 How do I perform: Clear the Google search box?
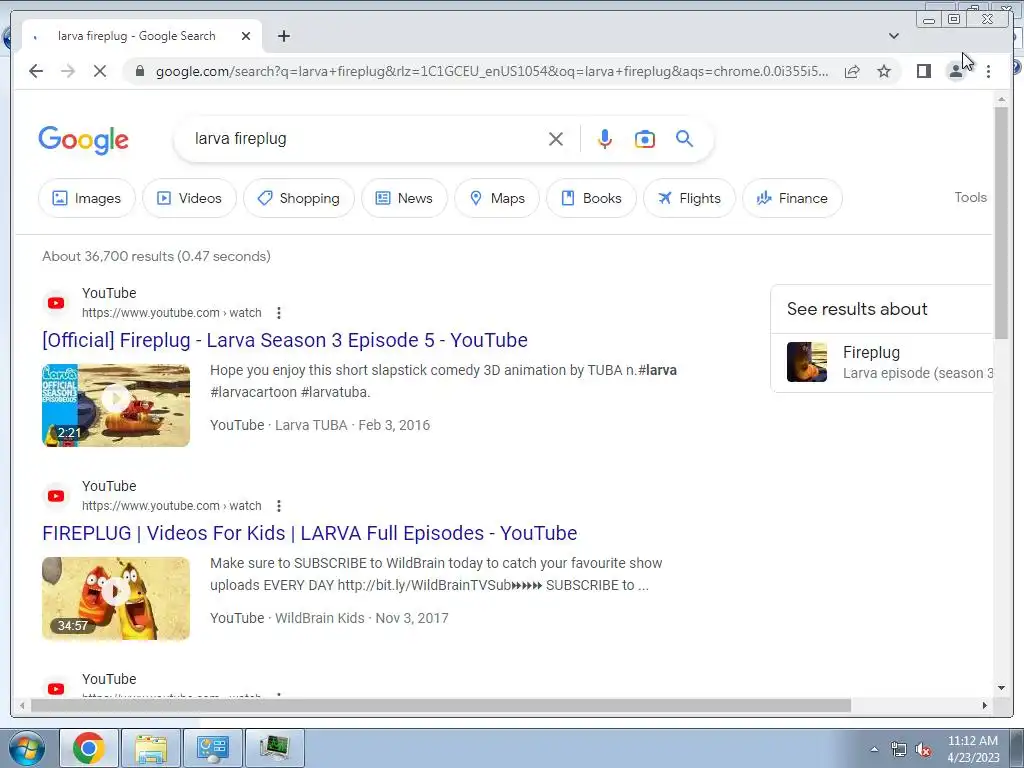(x=556, y=139)
